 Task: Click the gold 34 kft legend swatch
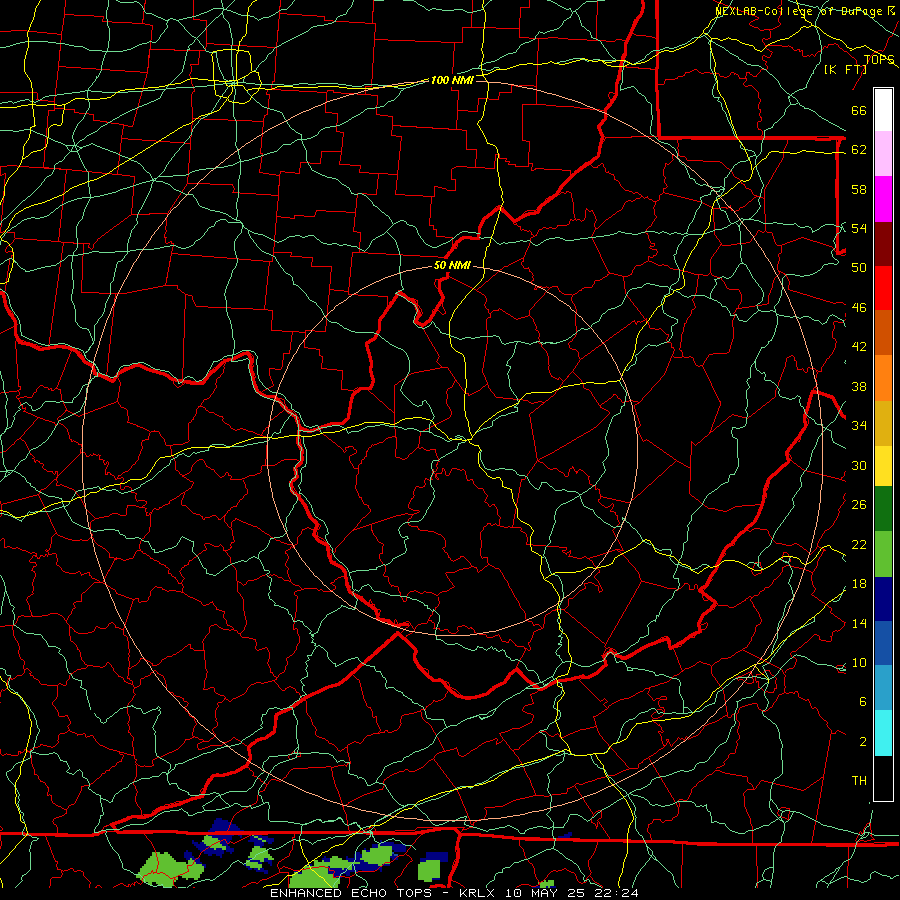tap(883, 423)
